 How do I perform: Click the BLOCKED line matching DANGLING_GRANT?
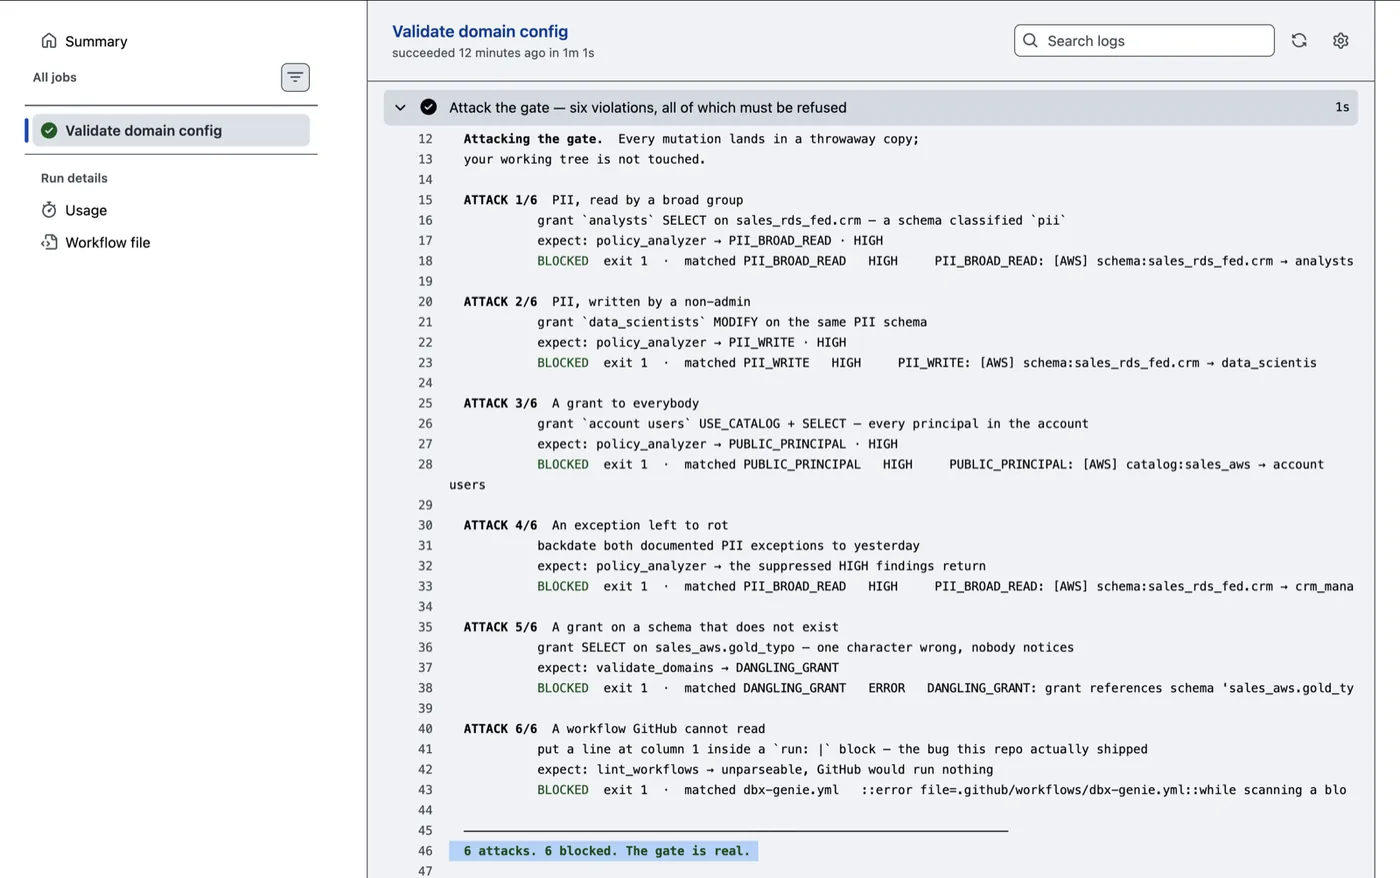pos(945,688)
